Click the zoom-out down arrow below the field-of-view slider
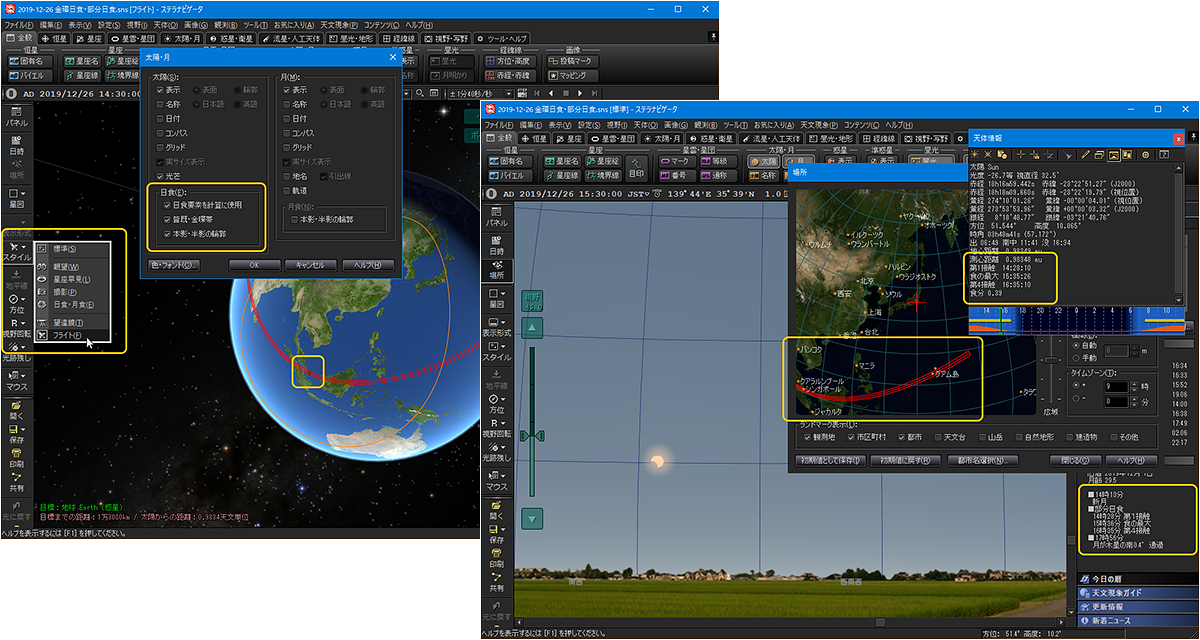This screenshot has width=1200, height=640. (534, 518)
